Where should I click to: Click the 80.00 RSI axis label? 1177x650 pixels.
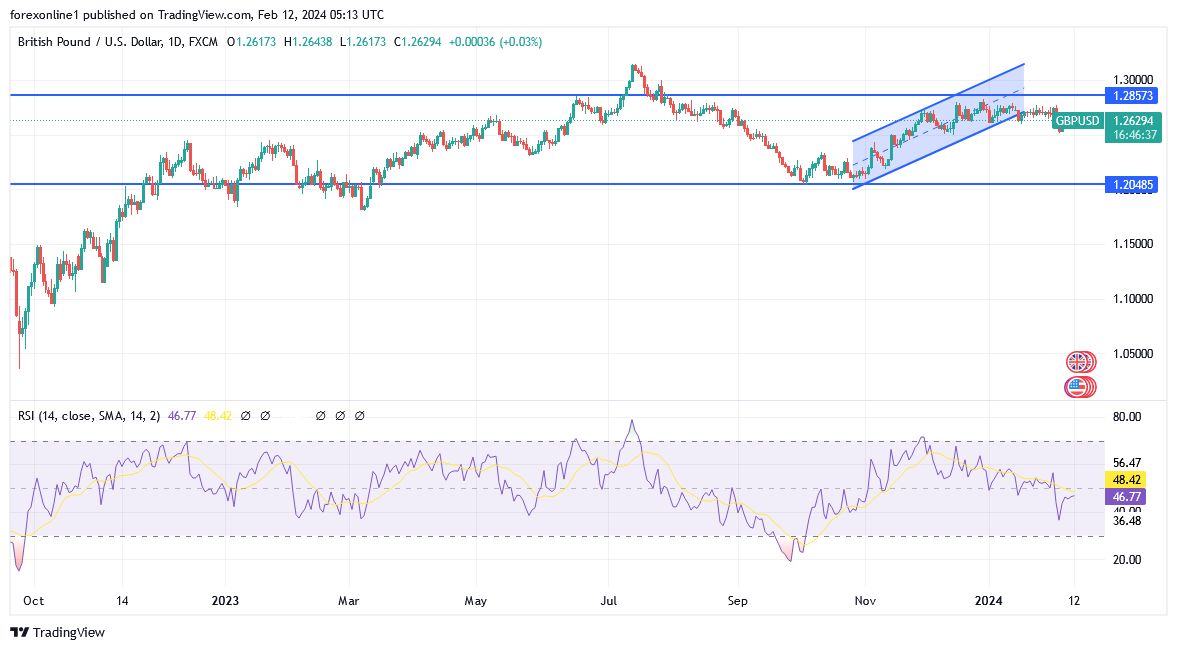(x=1127, y=417)
